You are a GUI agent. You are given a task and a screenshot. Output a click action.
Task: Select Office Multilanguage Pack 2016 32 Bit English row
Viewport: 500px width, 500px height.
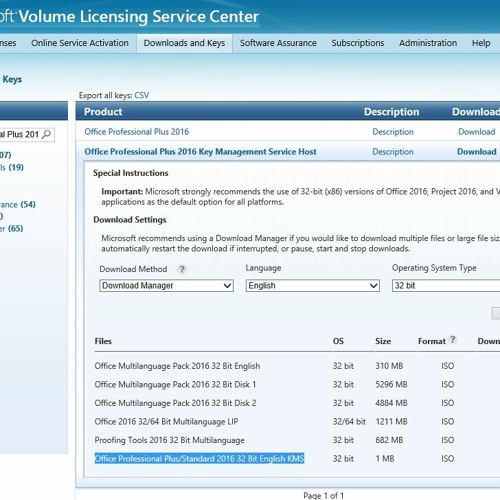click(x=177, y=366)
